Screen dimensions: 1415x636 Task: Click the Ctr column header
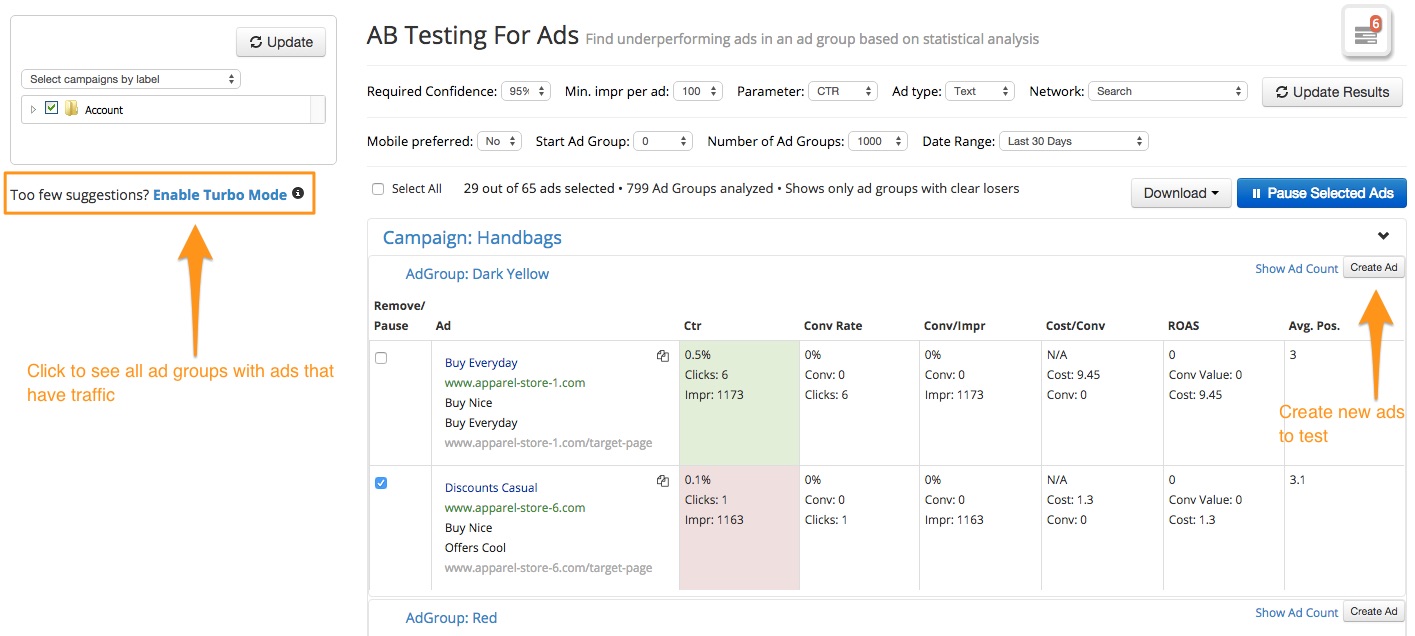point(693,325)
